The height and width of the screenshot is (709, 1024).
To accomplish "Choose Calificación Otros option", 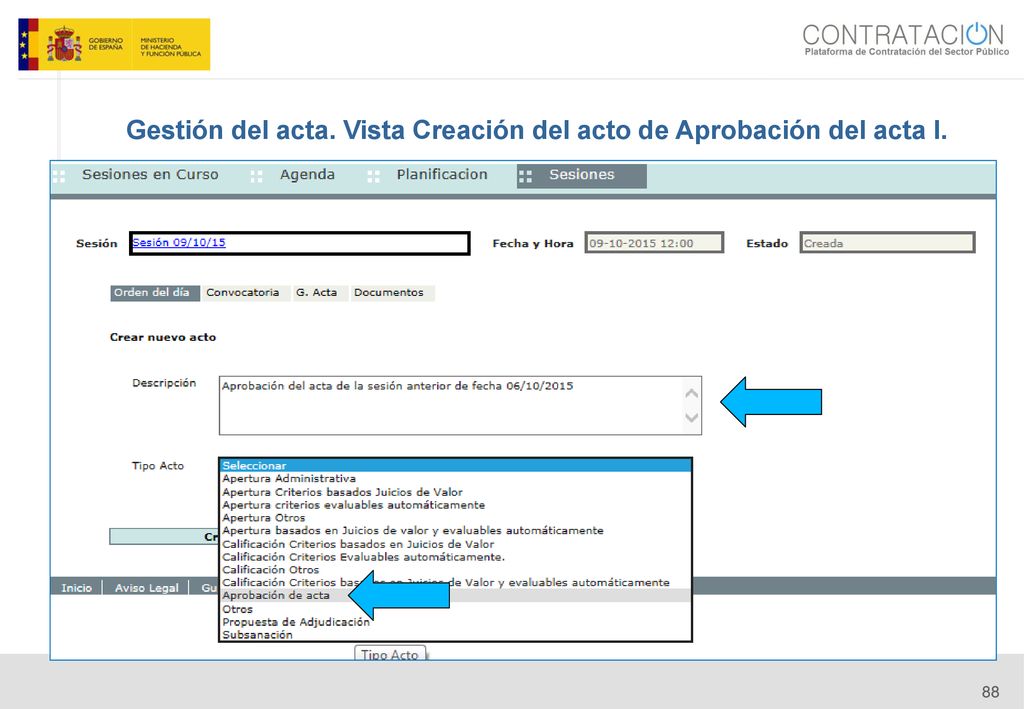I will point(455,570).
